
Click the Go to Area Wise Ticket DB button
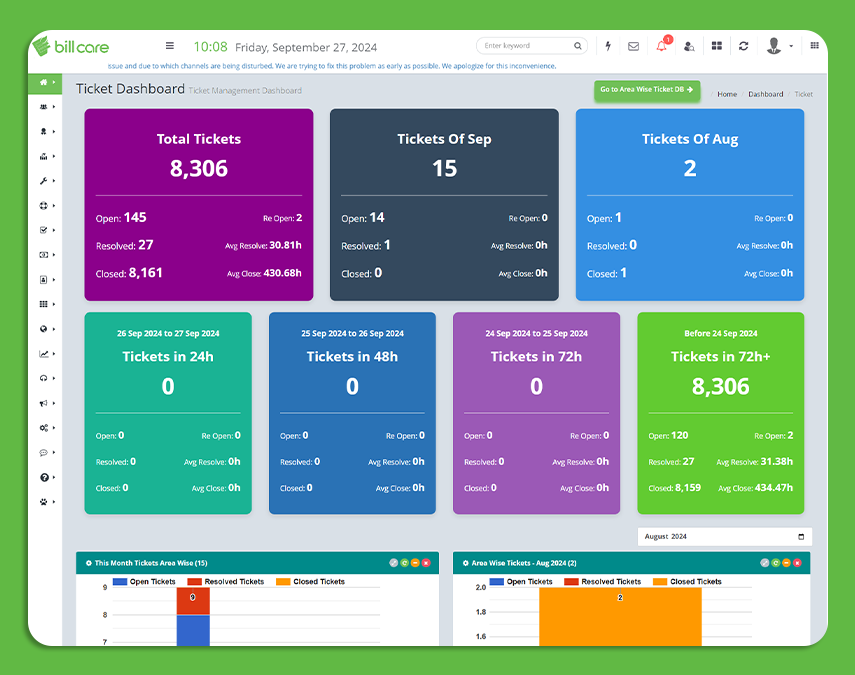pyautogui.click(x=646, y=90)
